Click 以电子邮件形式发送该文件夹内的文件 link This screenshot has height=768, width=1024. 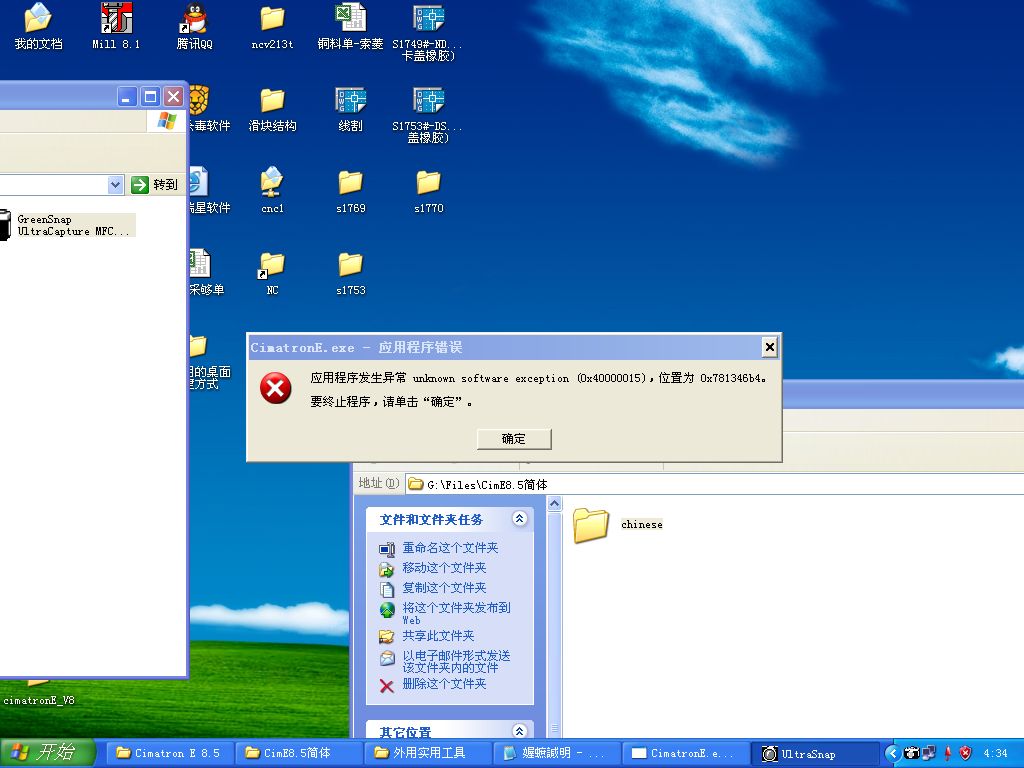[x=456, y=662]
